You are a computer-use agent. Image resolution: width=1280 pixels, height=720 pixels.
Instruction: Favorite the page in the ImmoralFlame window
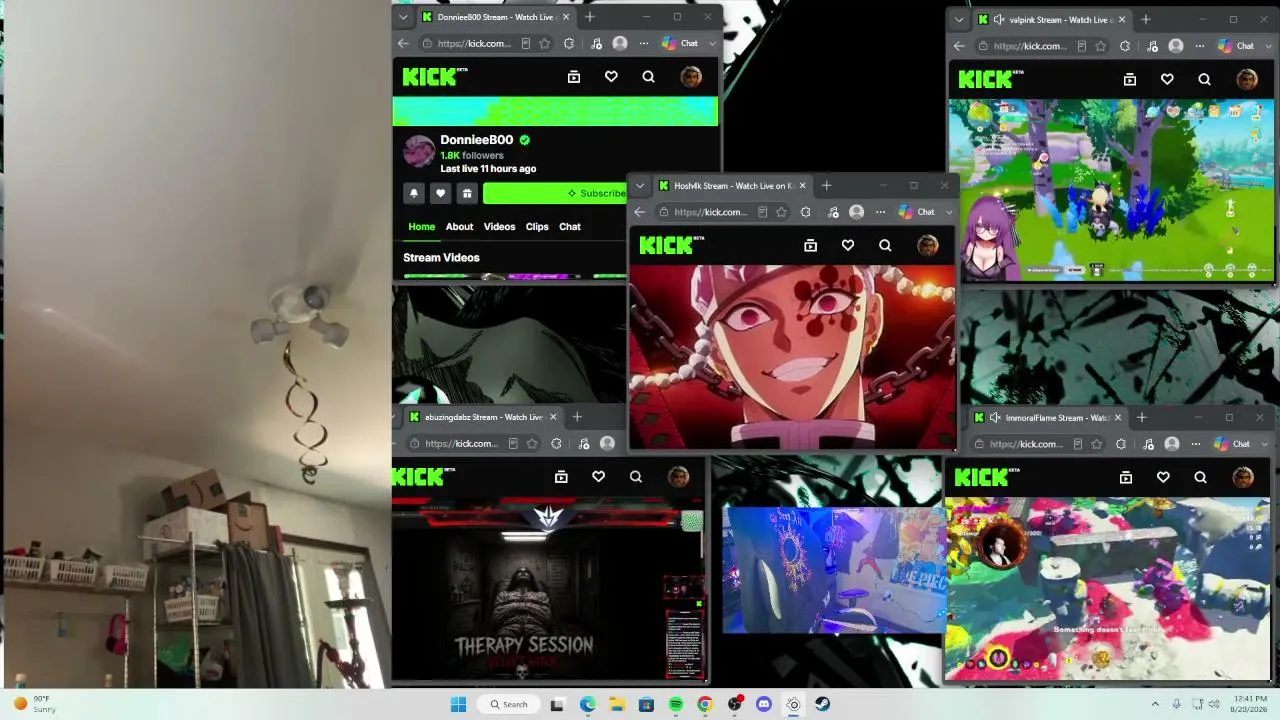point(1097,444)
